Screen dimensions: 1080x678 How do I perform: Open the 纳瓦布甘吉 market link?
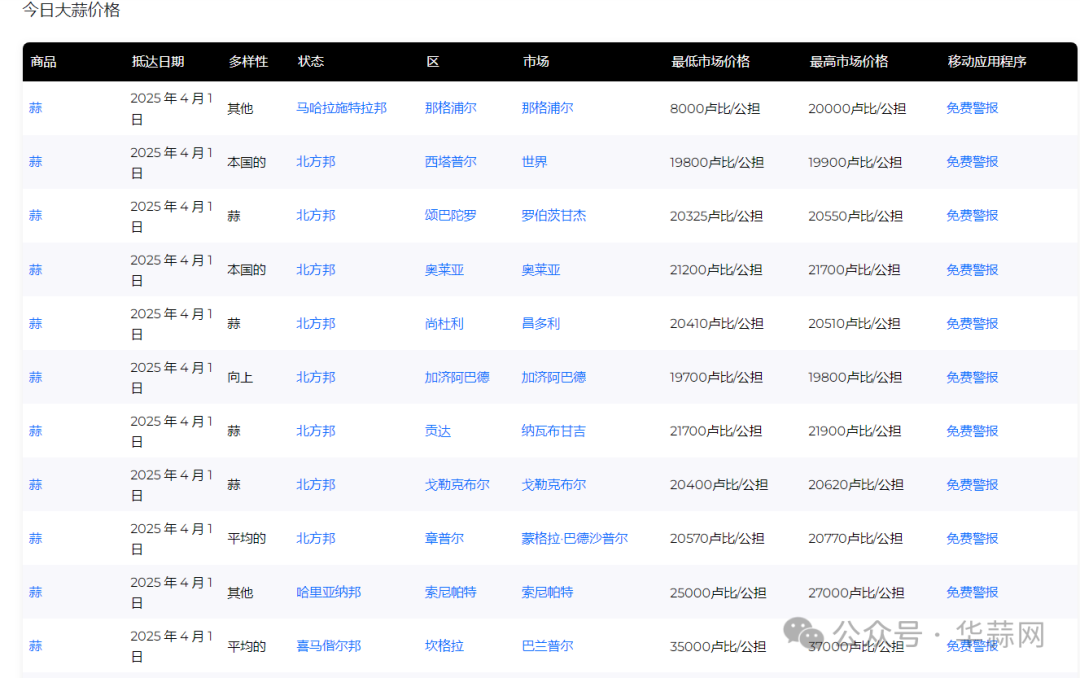pos(554,431)
